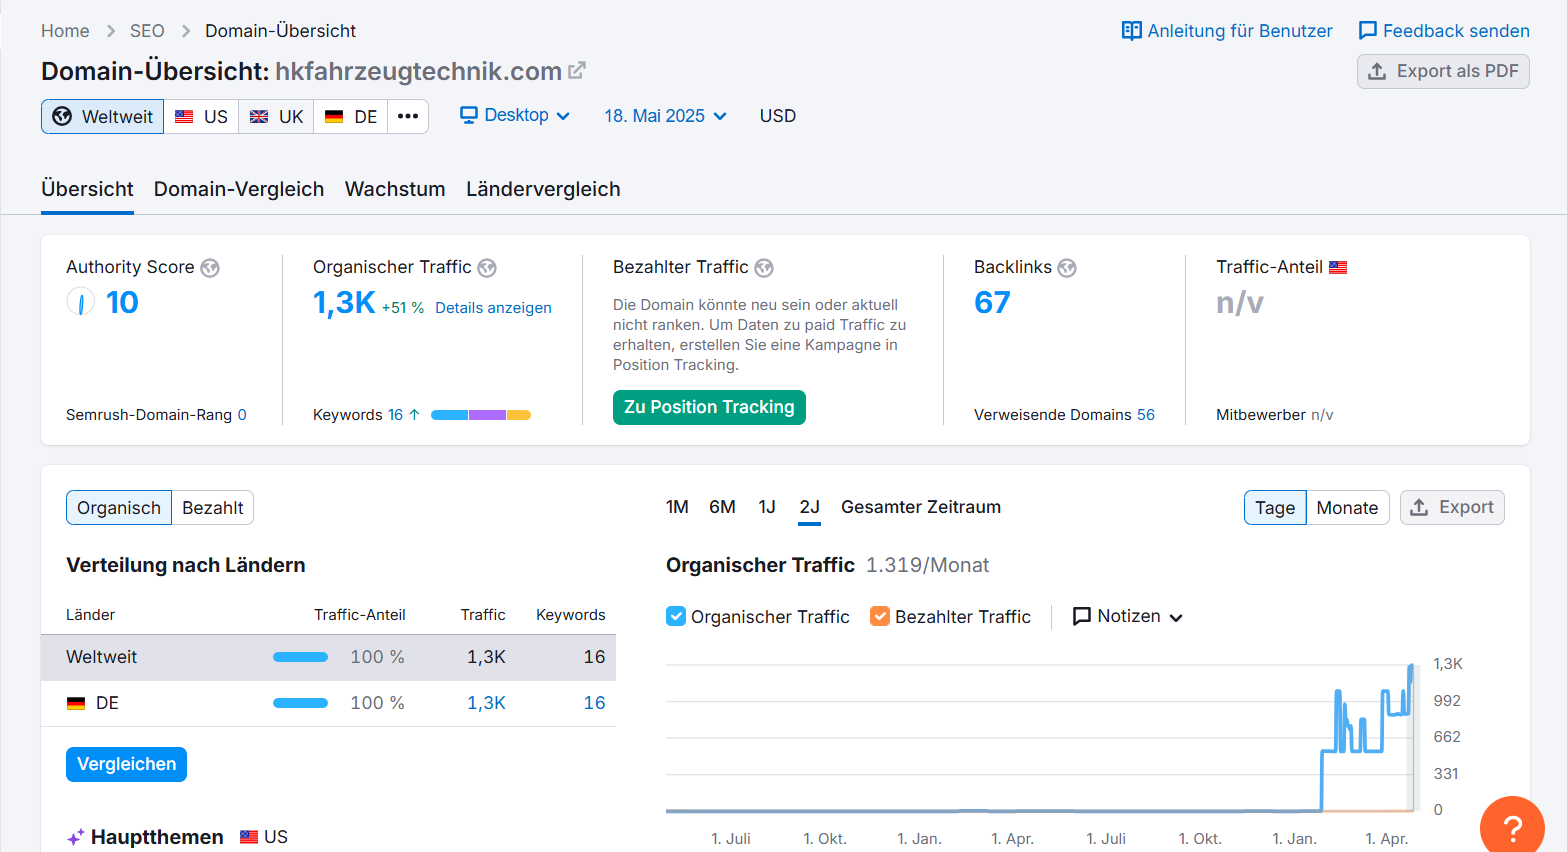Viewport: 1567px width, 852px height.
Task: Select the UK database button
Action: (276, 116)
